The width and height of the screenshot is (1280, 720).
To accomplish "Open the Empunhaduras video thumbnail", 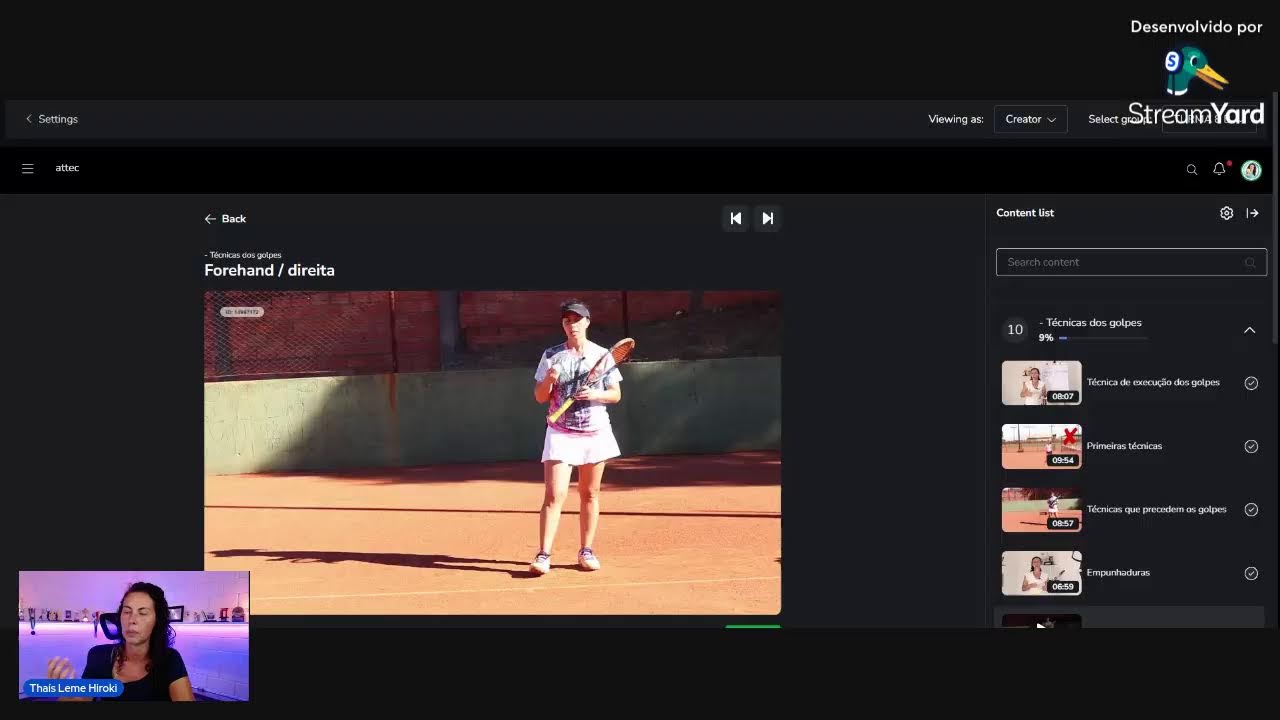I will click(x=1041, y=573).
